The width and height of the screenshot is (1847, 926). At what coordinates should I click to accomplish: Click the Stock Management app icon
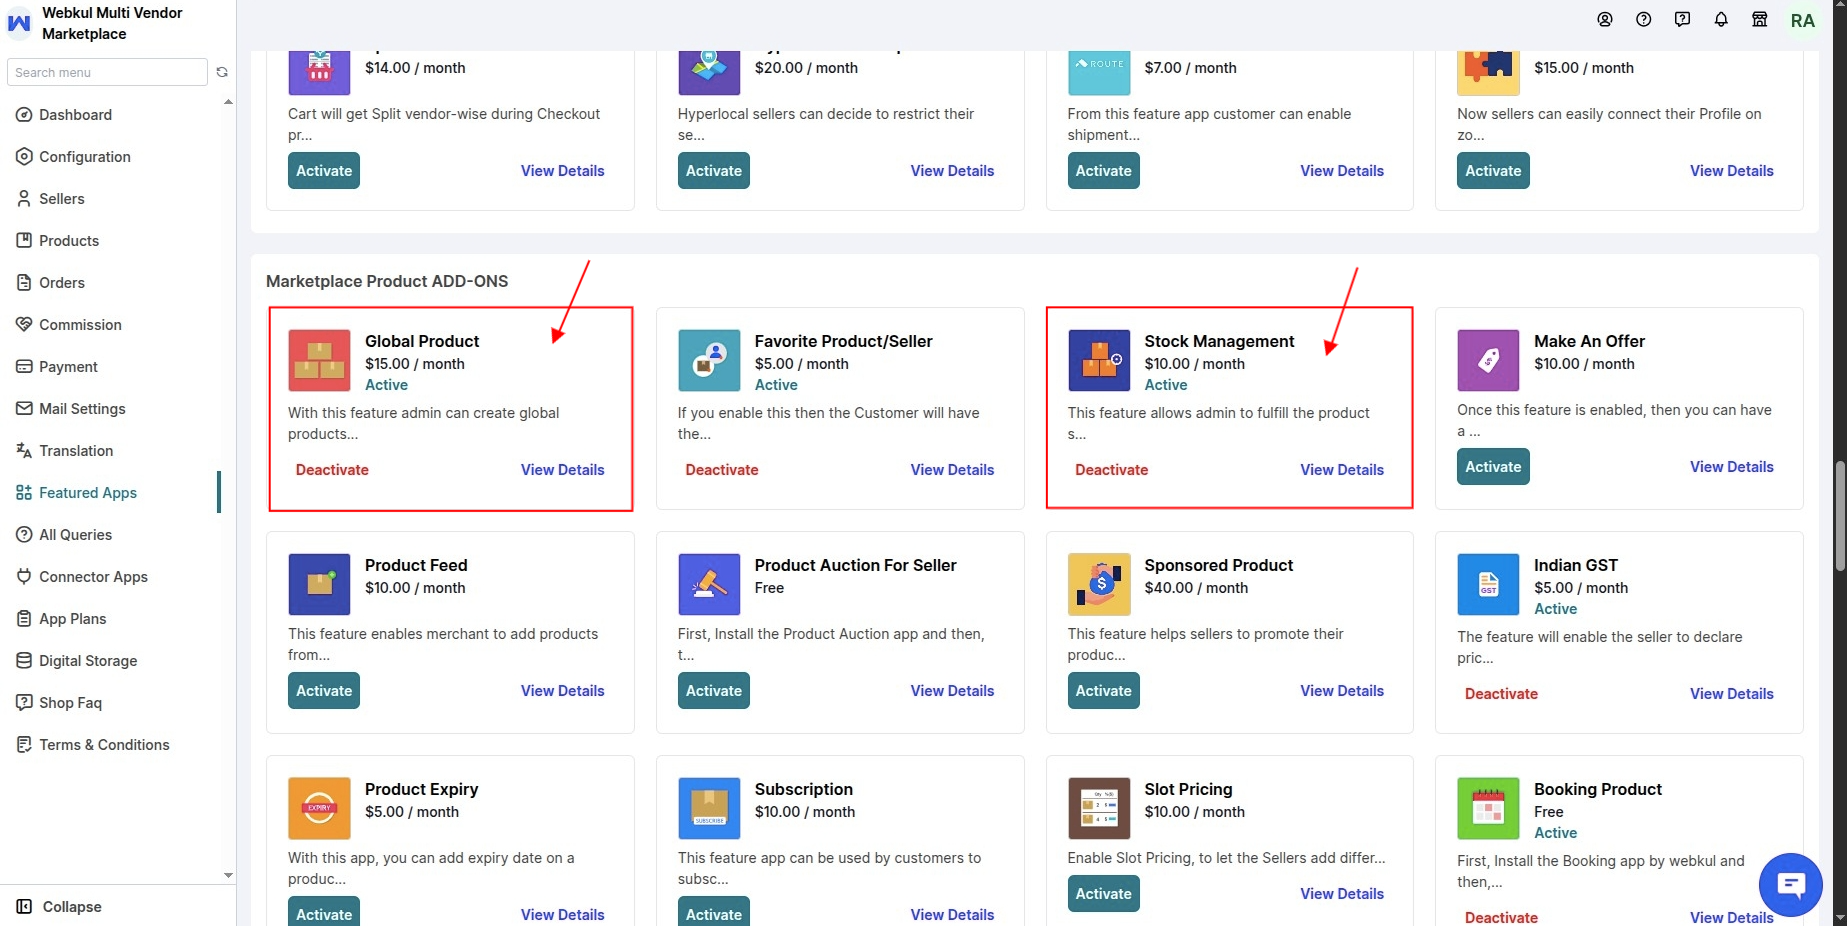pos(1099,360)
